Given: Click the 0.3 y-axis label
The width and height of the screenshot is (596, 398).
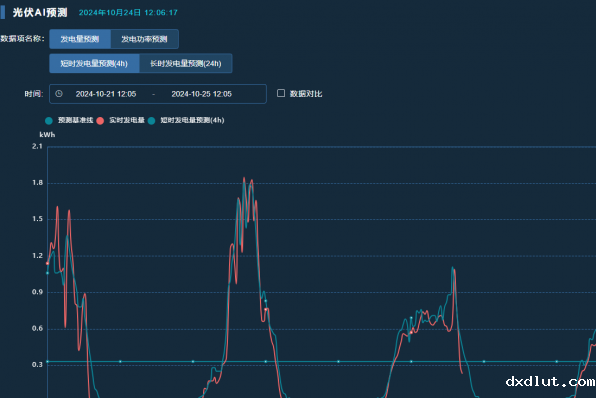Looking at the screenshot, I should point(37,365).
